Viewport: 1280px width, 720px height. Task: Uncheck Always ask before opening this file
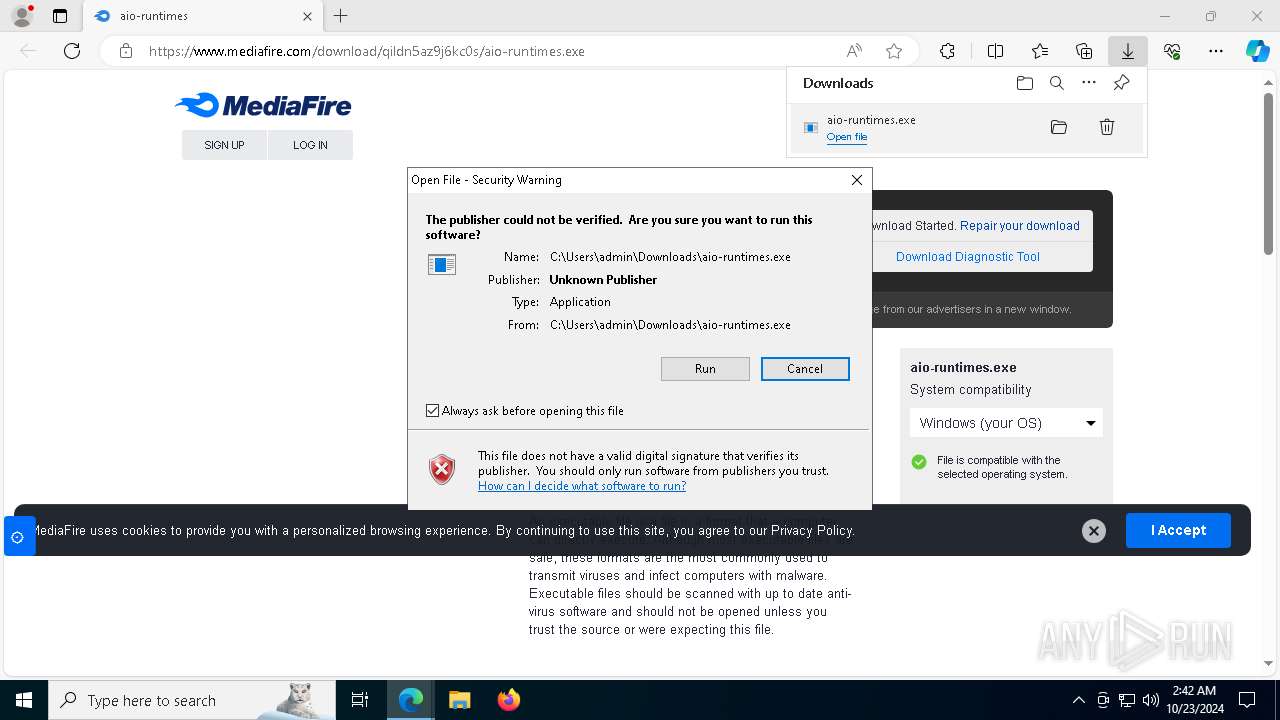(433, 411)
